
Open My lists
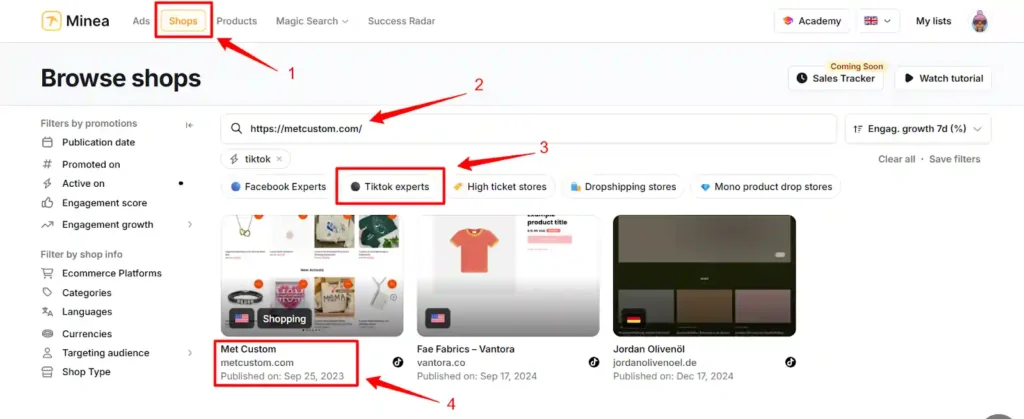[x=933, y=21]
